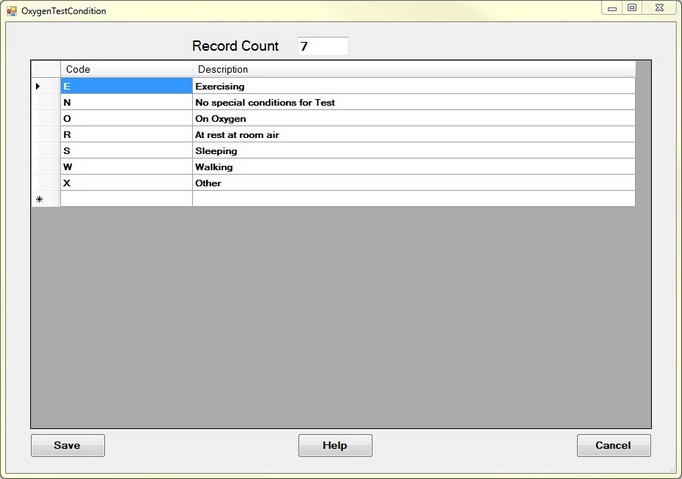Click the OxygenTestCondition window title icon
The width and height of the screenshot is (682, 479).
(x=12, y=11)
